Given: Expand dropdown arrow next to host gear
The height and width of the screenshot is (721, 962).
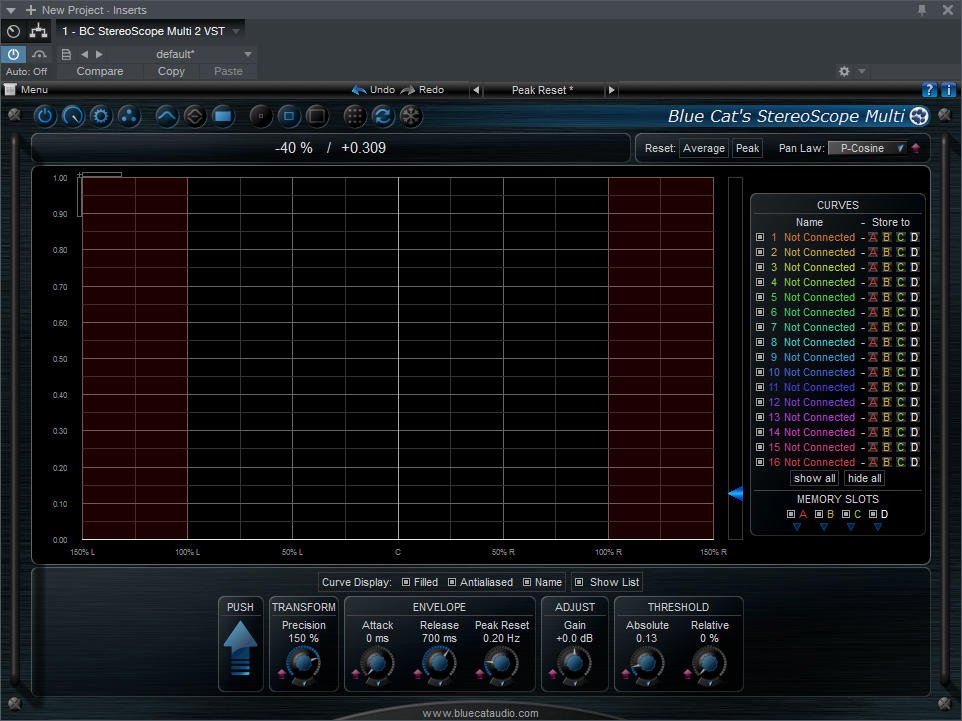Looking at the screenshot, I should 861,71.
